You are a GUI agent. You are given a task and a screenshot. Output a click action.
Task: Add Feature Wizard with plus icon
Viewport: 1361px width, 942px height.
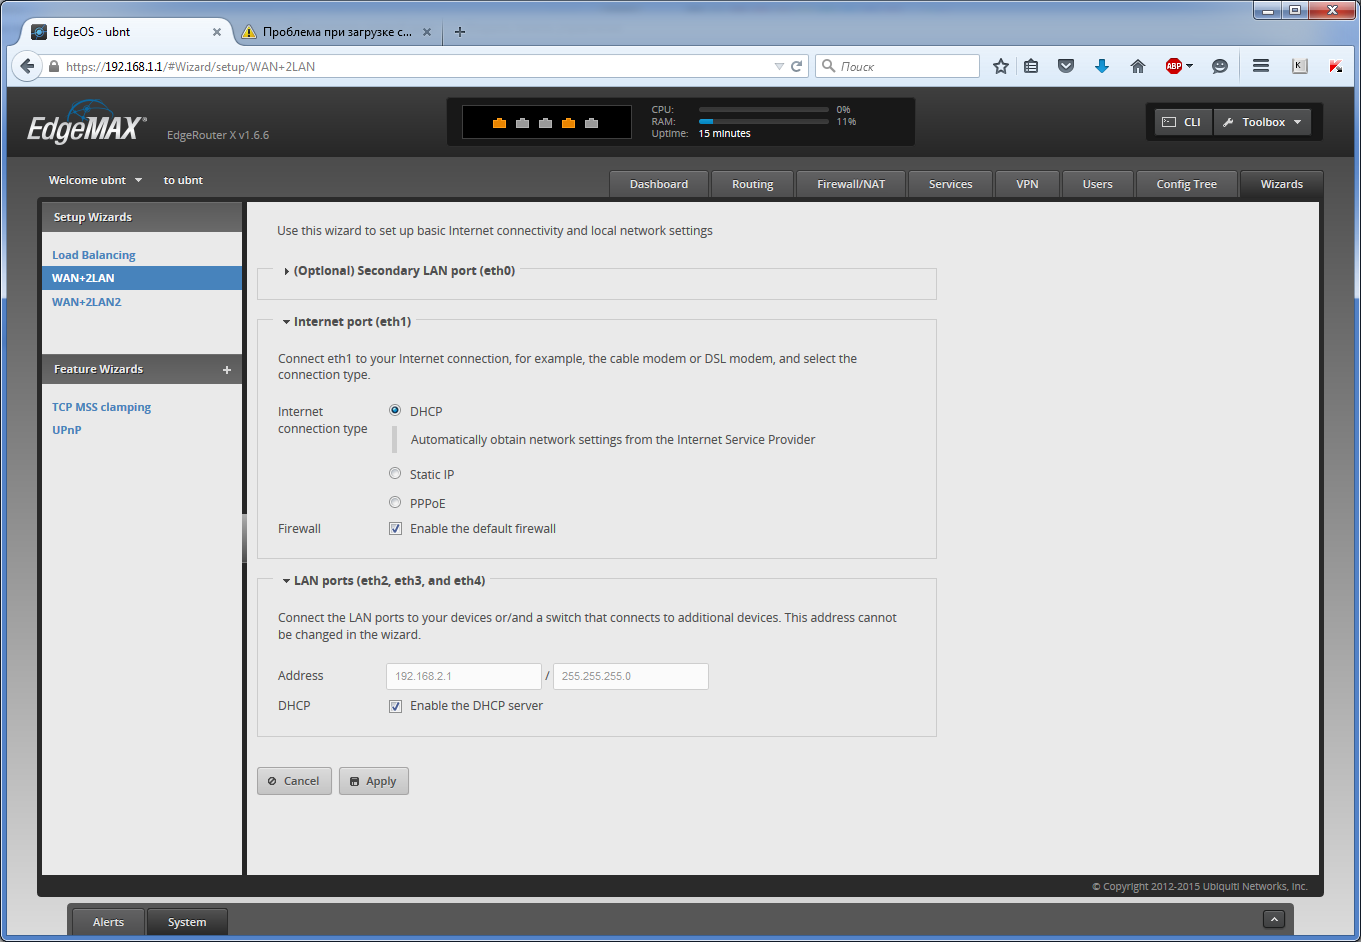(x=227, y=370)
